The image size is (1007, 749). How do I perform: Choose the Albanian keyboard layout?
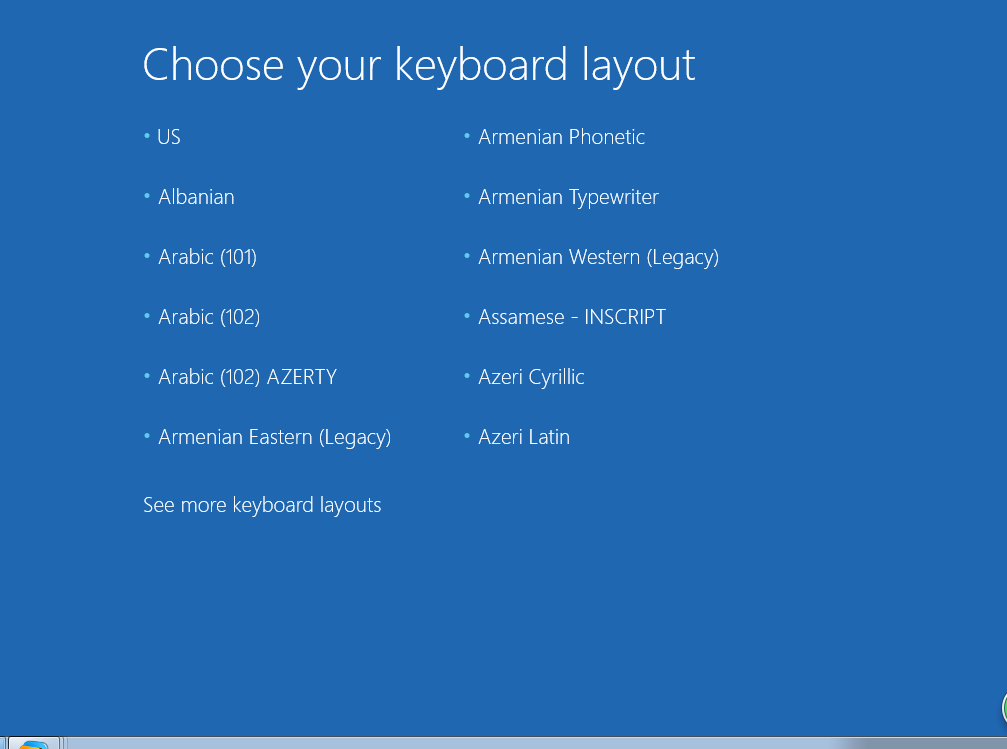click(196, 197)
